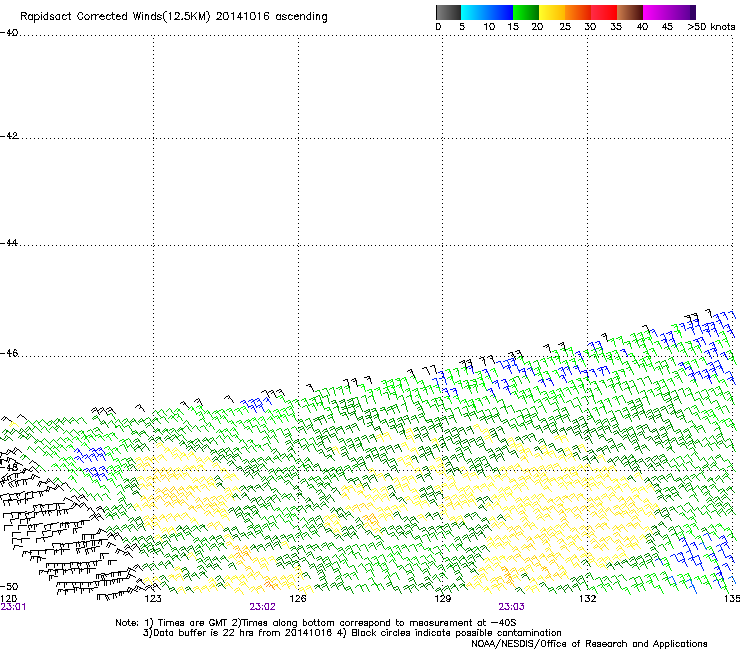740x650 pixels.
Task: Click the red 30-35 knots legend color
Action: tap(604, 12)
